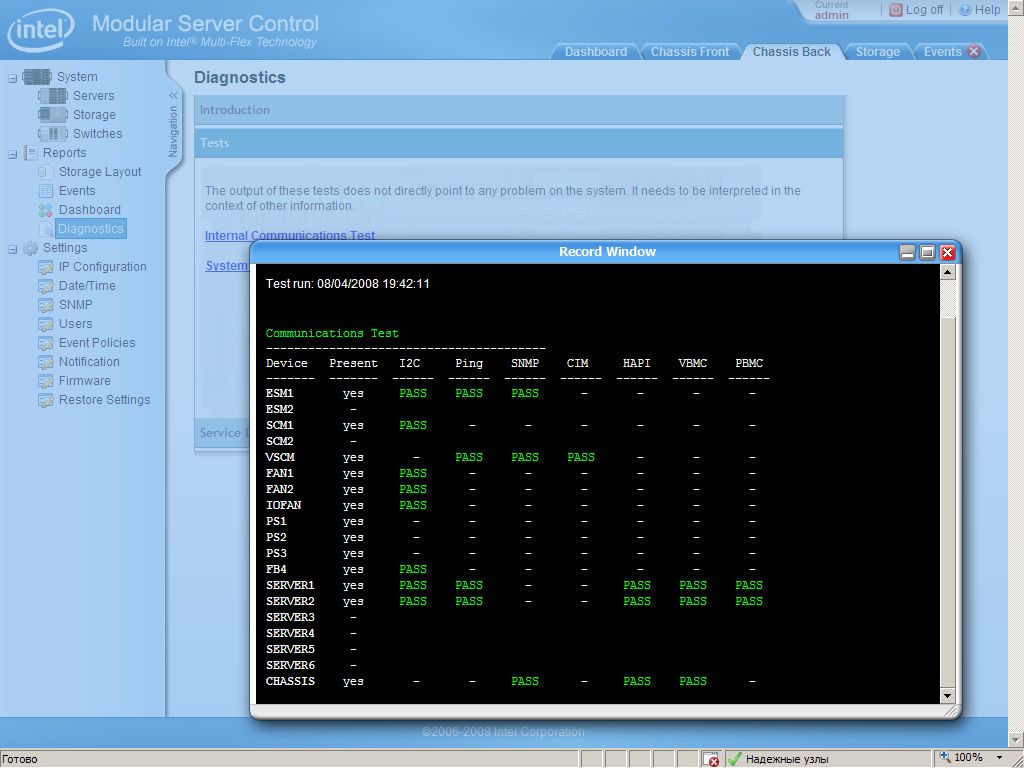Switch to the Chassis Front tab

click(690, 52)
